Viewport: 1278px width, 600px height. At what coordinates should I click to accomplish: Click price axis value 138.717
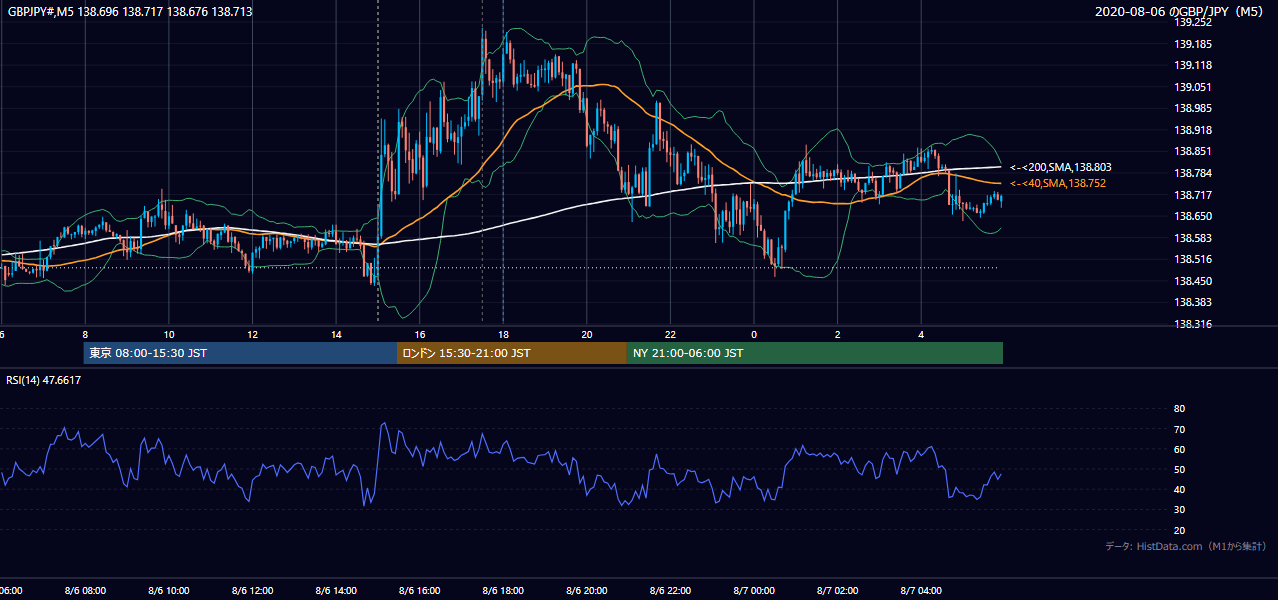(1193, 195)
